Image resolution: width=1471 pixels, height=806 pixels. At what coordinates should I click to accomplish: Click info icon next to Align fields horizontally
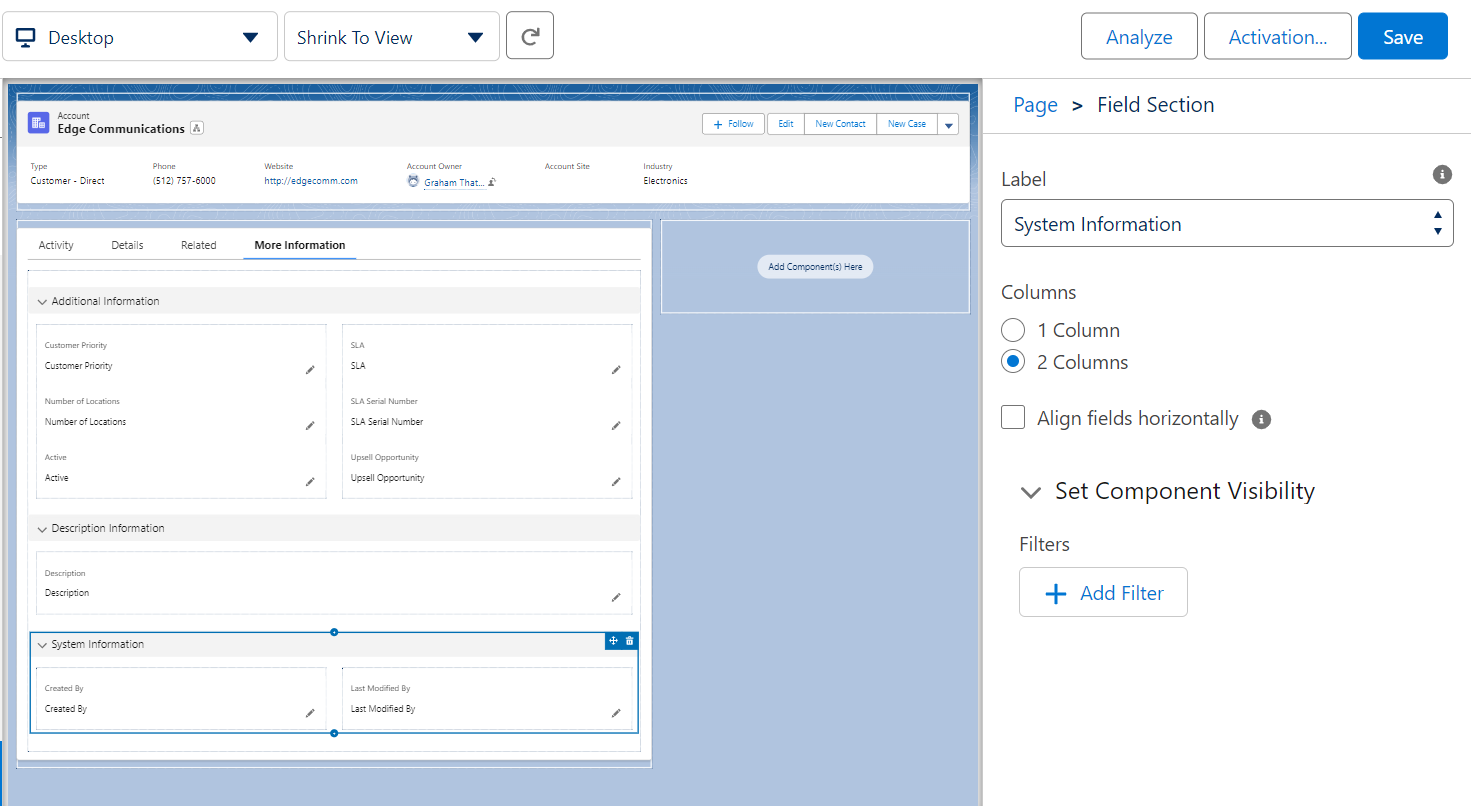1262,419
